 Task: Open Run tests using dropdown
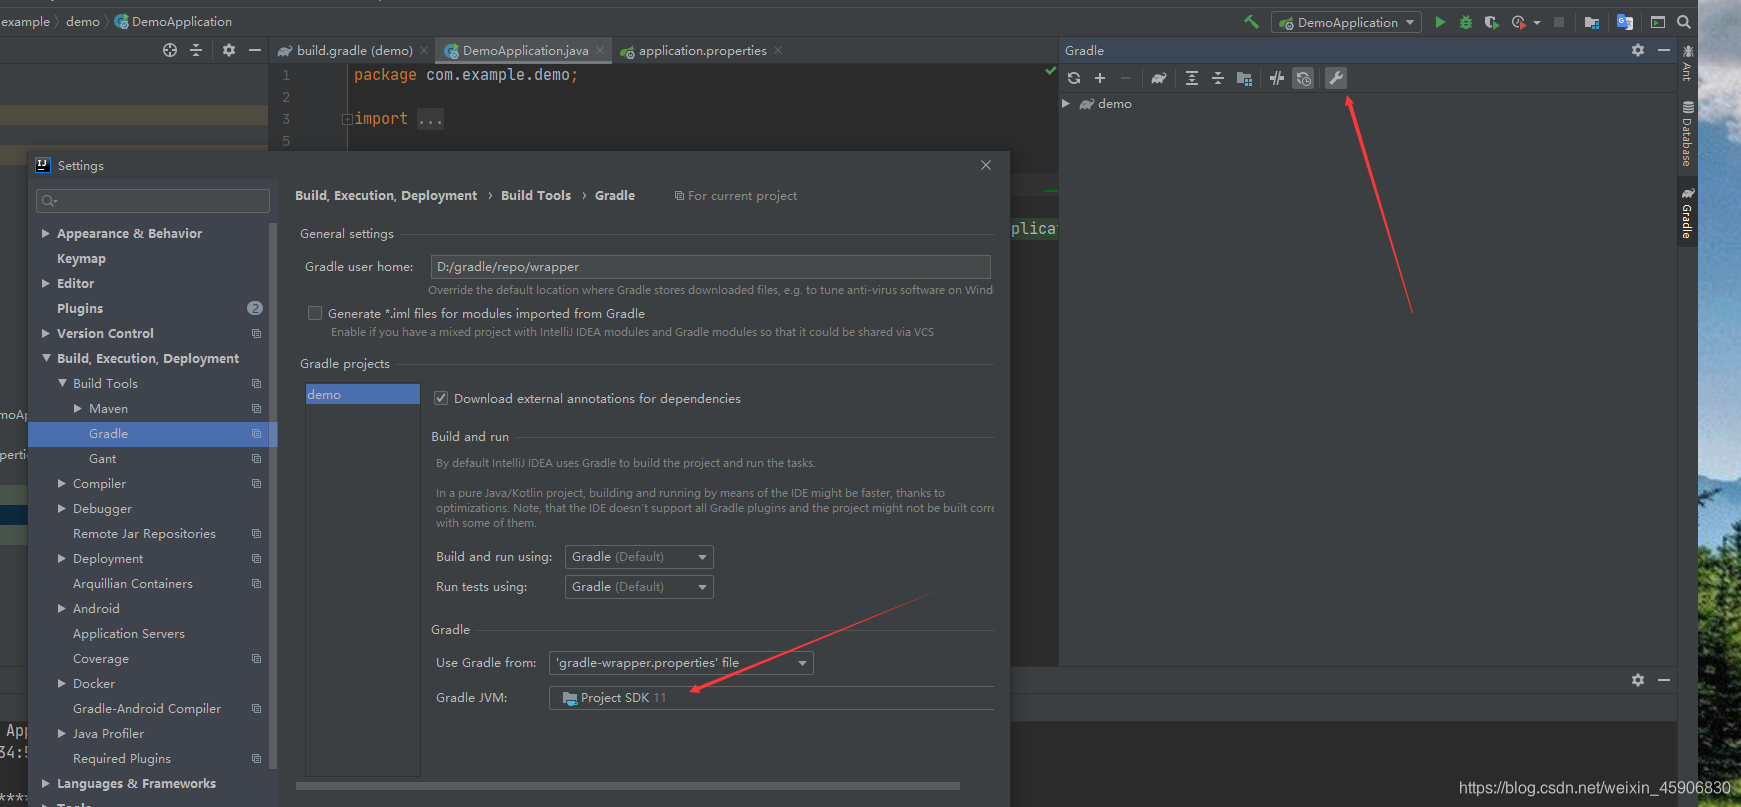click(x=639, y=587)
